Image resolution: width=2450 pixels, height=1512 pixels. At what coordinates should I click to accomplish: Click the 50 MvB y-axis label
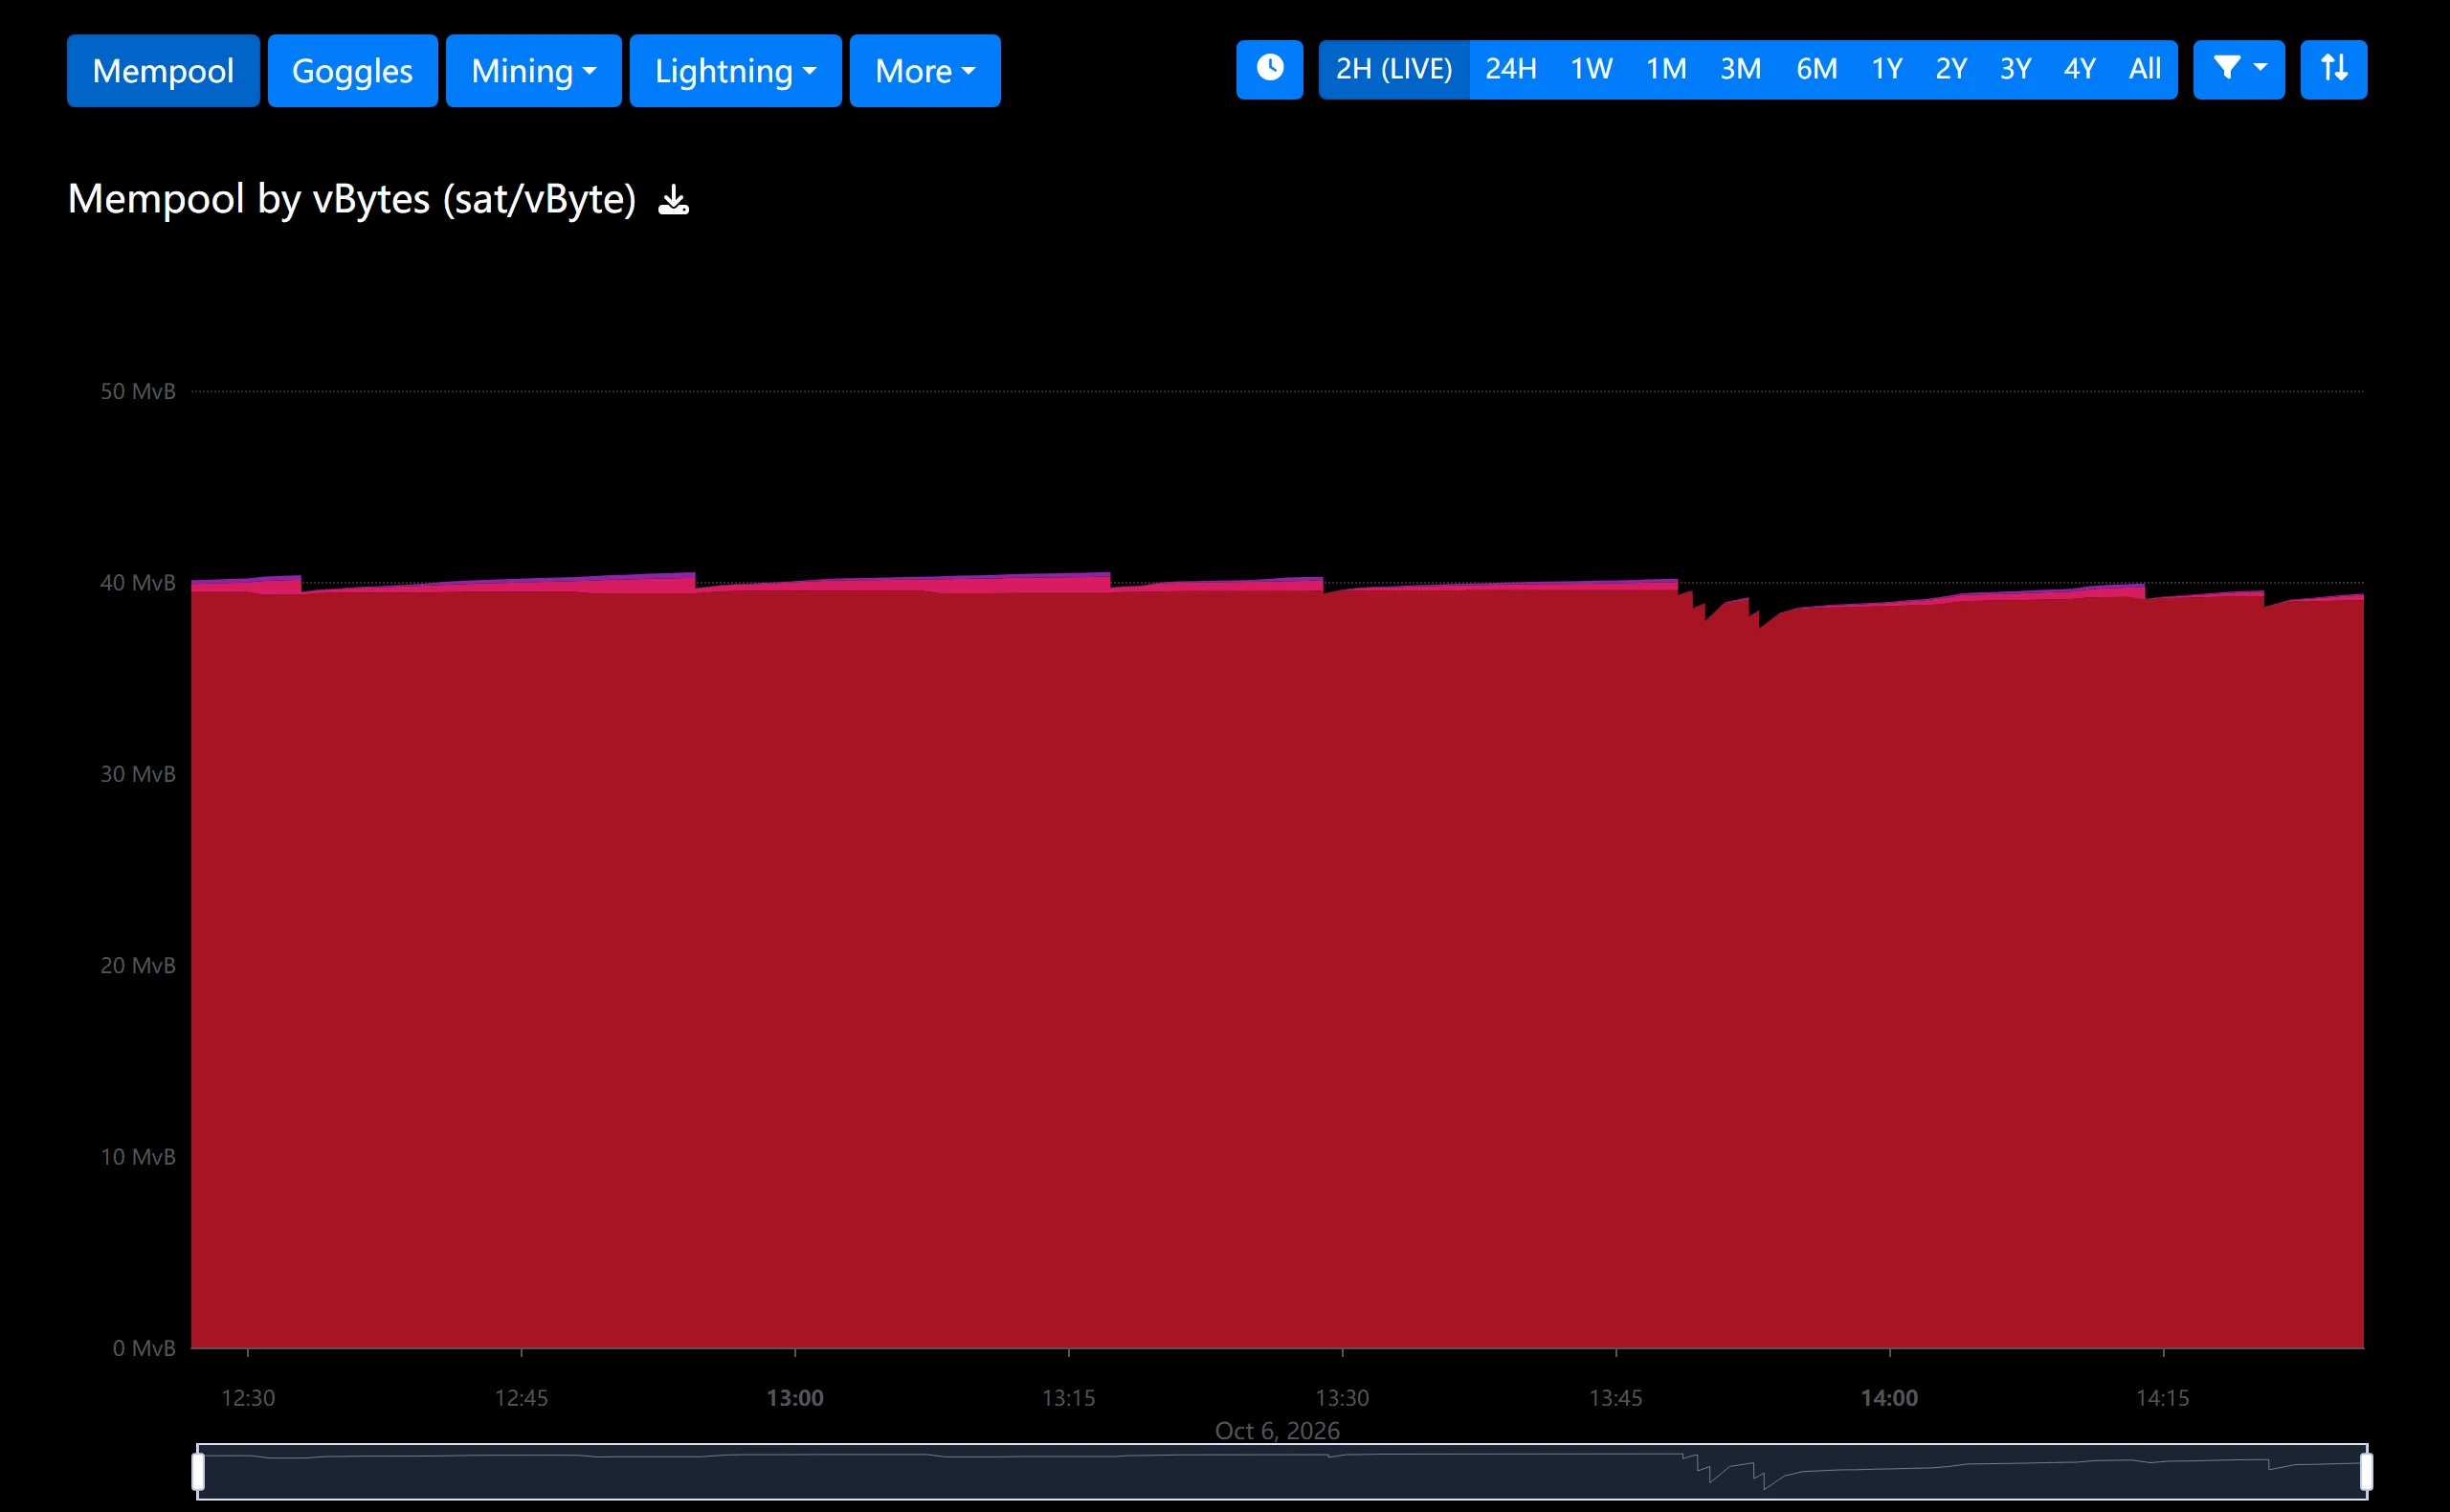click(x=138, y=391)
